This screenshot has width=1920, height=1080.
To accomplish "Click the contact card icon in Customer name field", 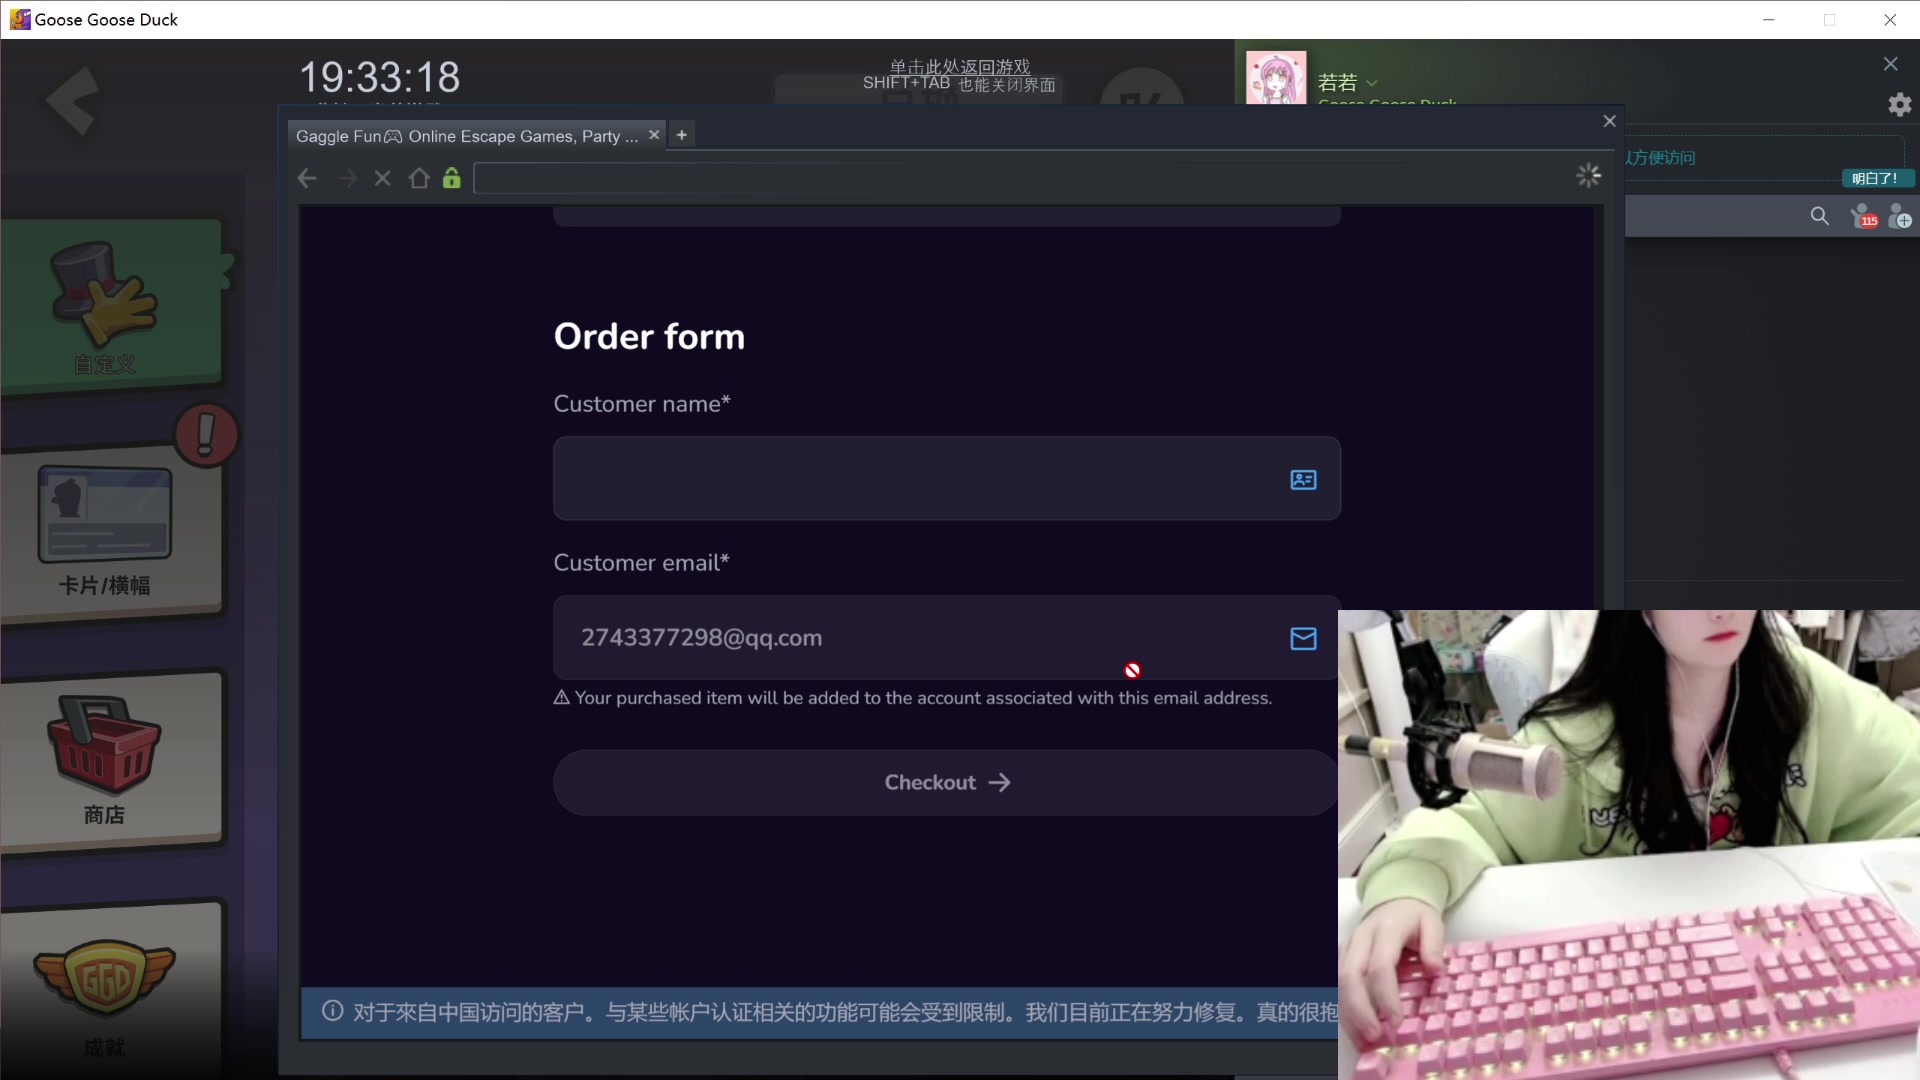I will (1302, 481).
